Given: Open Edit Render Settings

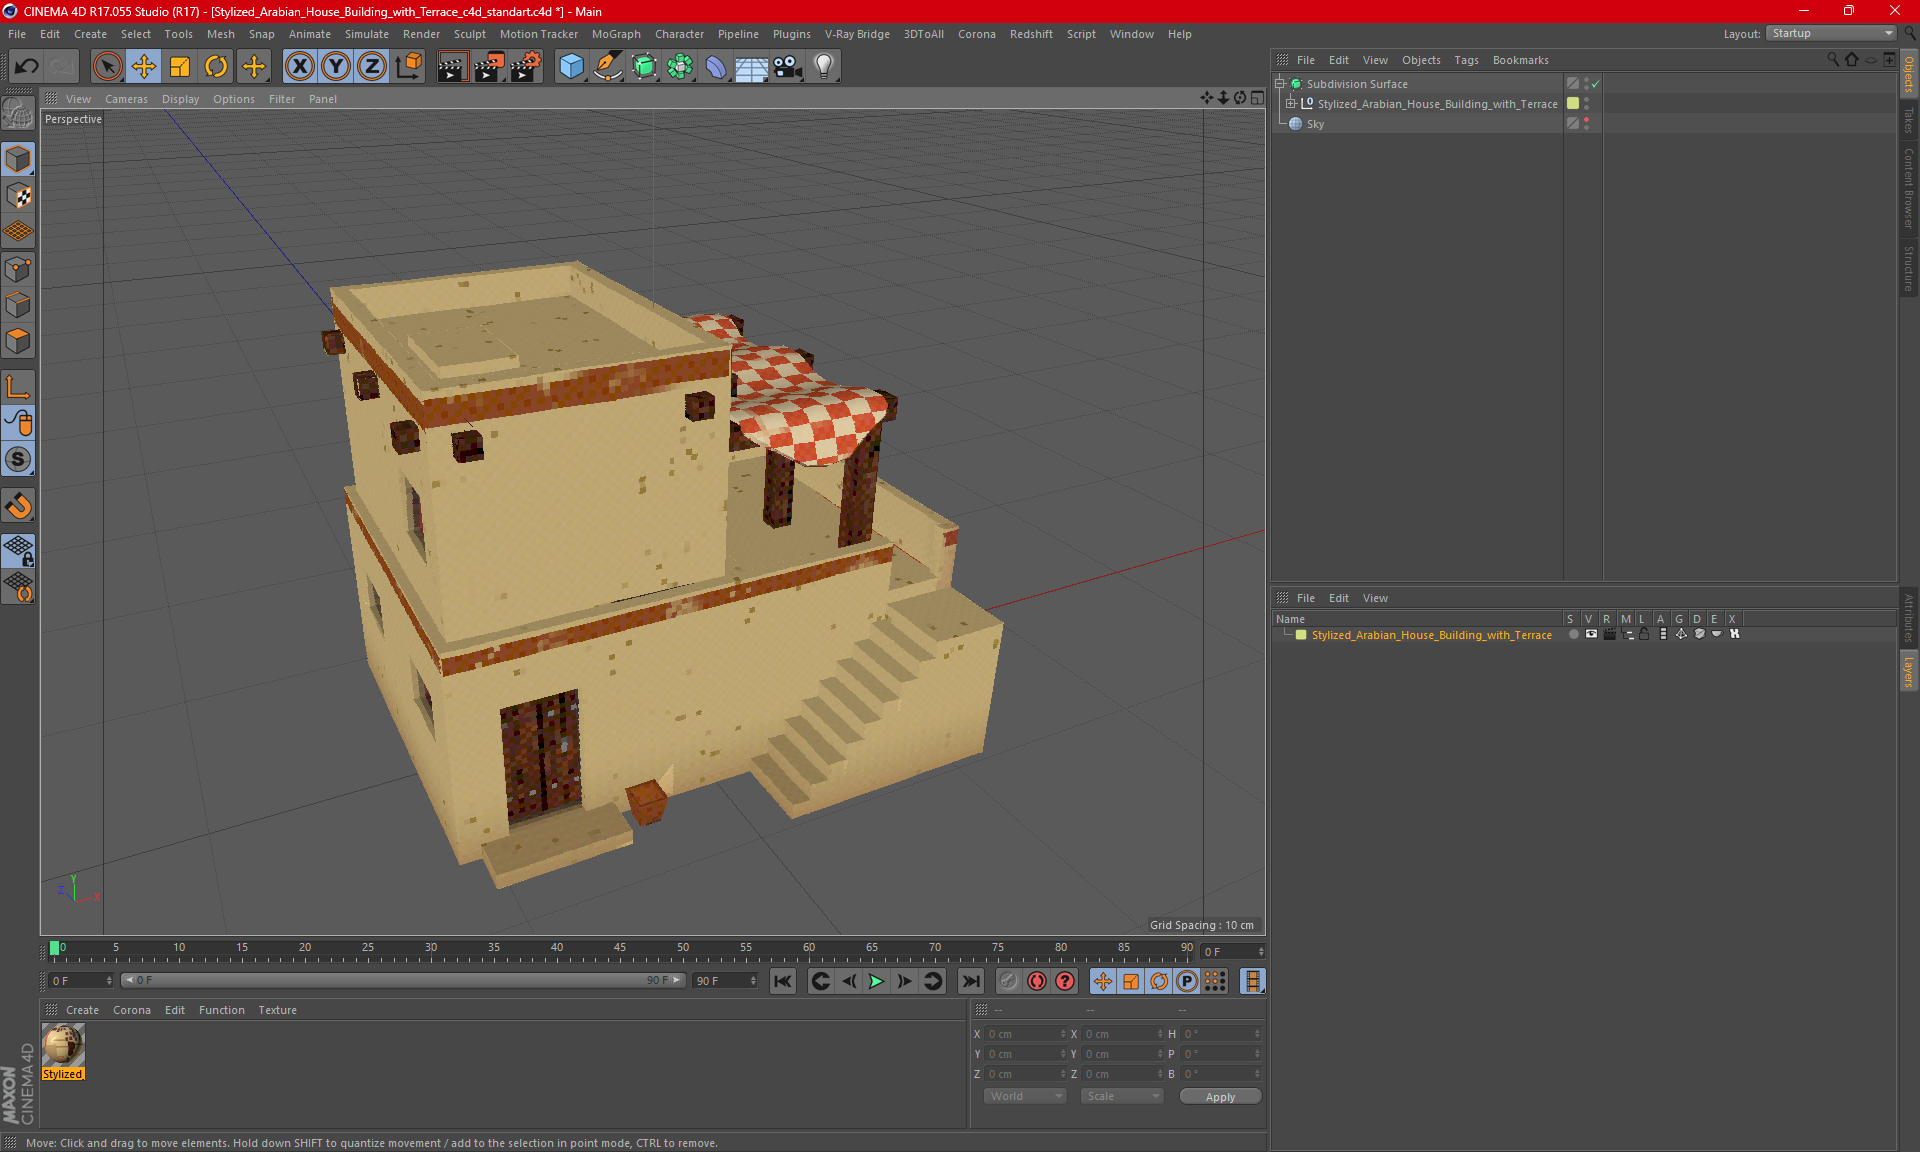Looking at the screenshot, I should click(526, 67).
